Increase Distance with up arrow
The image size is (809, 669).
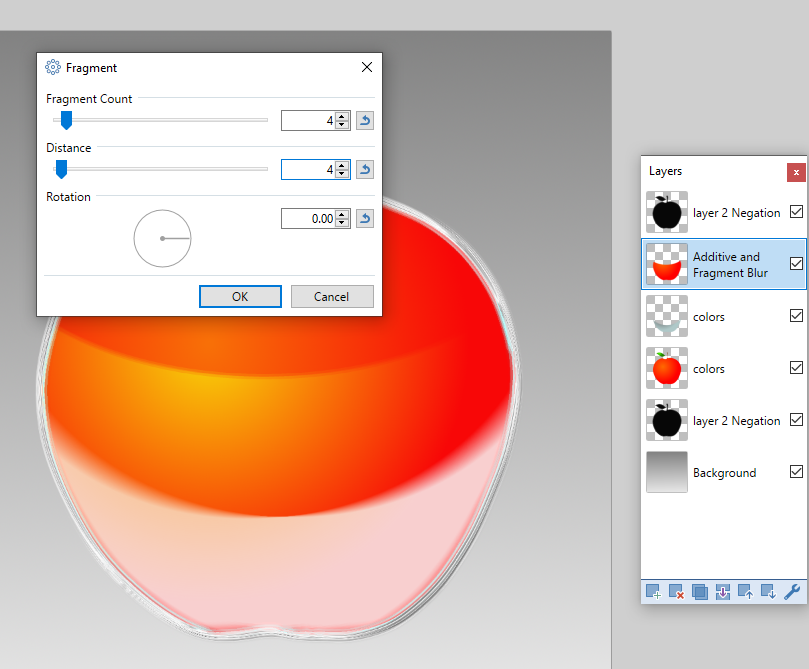tap(342, 166)
